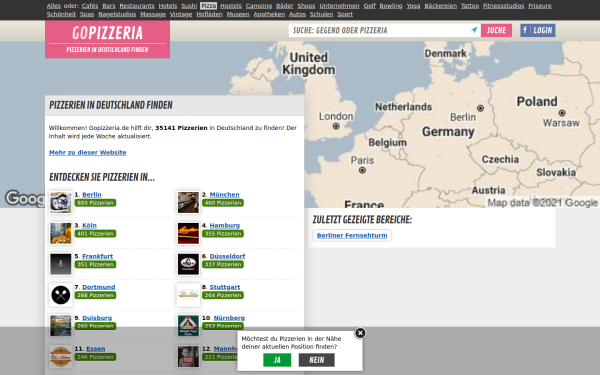Select Unternehmen category in top menu
The height and width of the screenshot is (375, 600).
point(339,6)
